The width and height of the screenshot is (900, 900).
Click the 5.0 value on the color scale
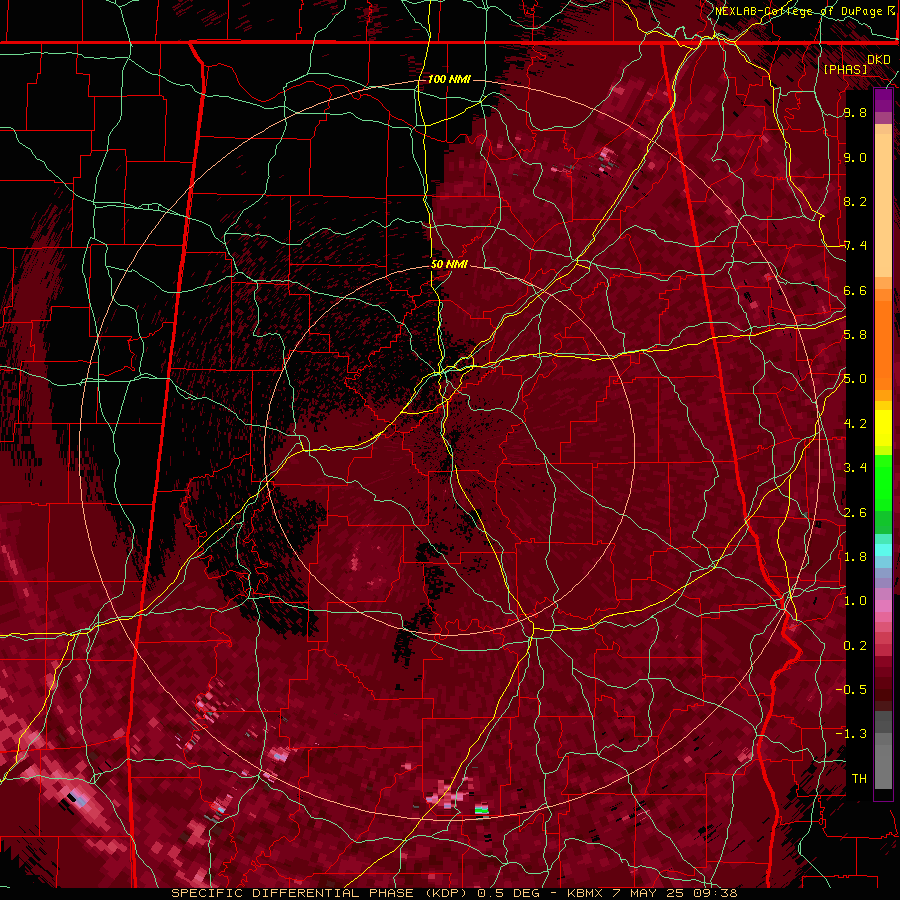pos(855,379)
